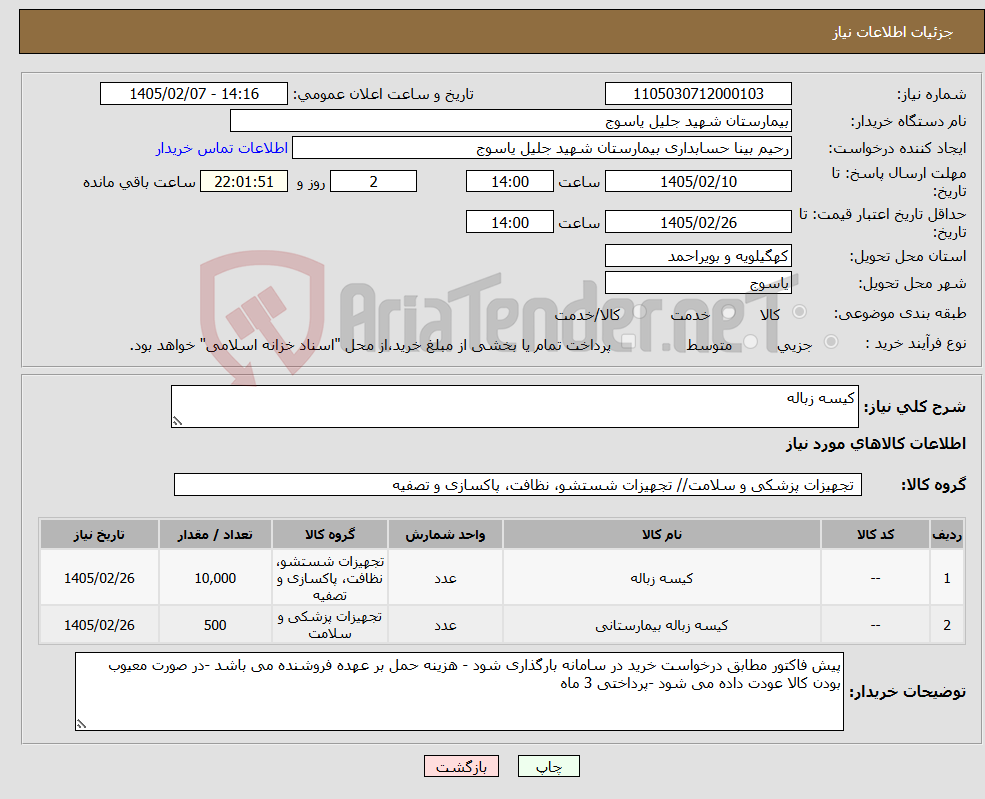The height and width of the screenshot is (799, 985).
Task: Click the buyer notes text area
Action: click(459, 691)
